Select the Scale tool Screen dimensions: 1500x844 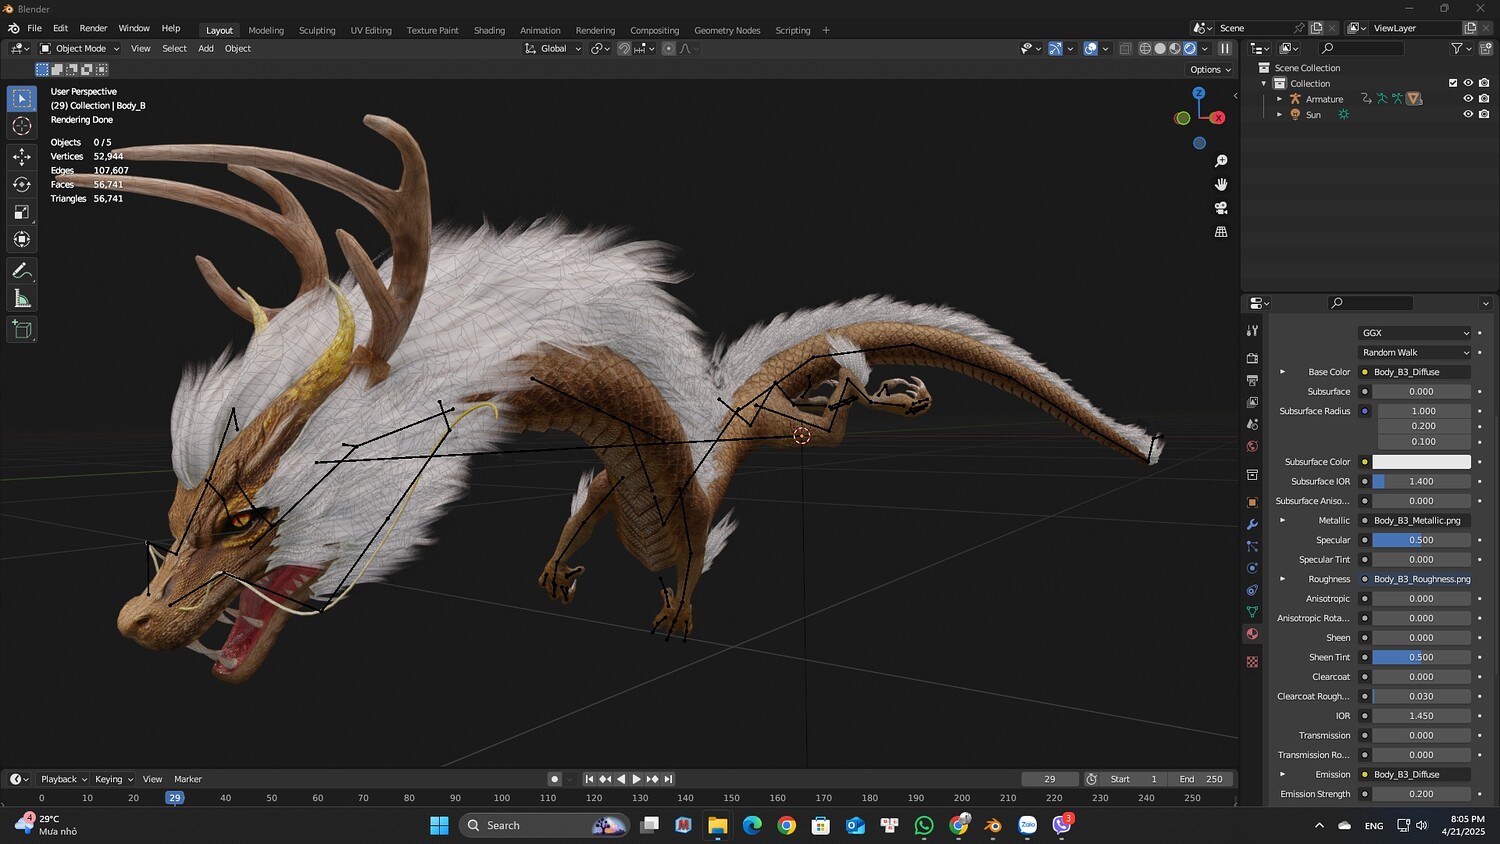(x=22, y=212)
